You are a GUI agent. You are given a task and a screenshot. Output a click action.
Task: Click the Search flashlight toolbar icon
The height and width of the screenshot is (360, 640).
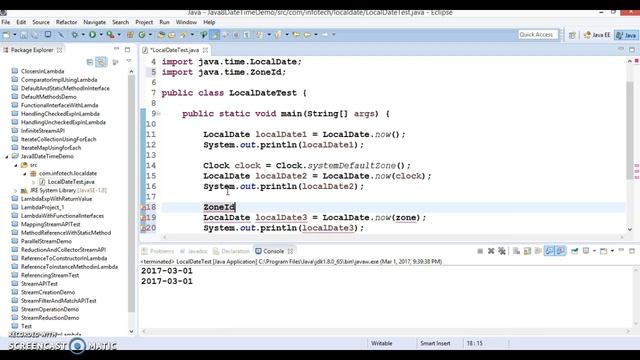point(184,35)
